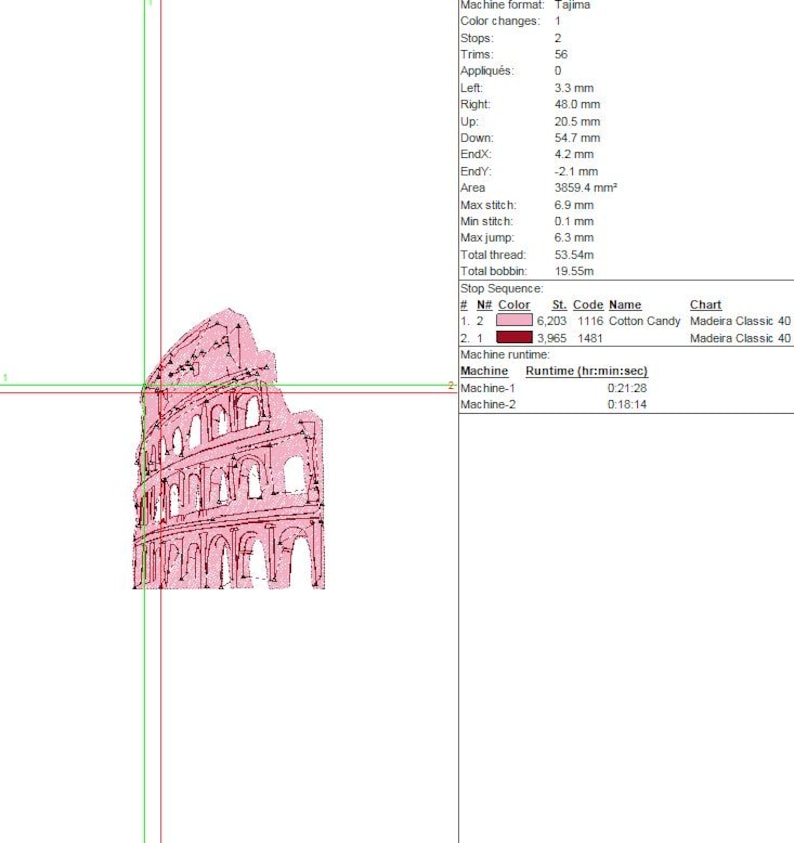Click runtime value 0:21:28
Screen dimensions: 794x843
(627, 388)
